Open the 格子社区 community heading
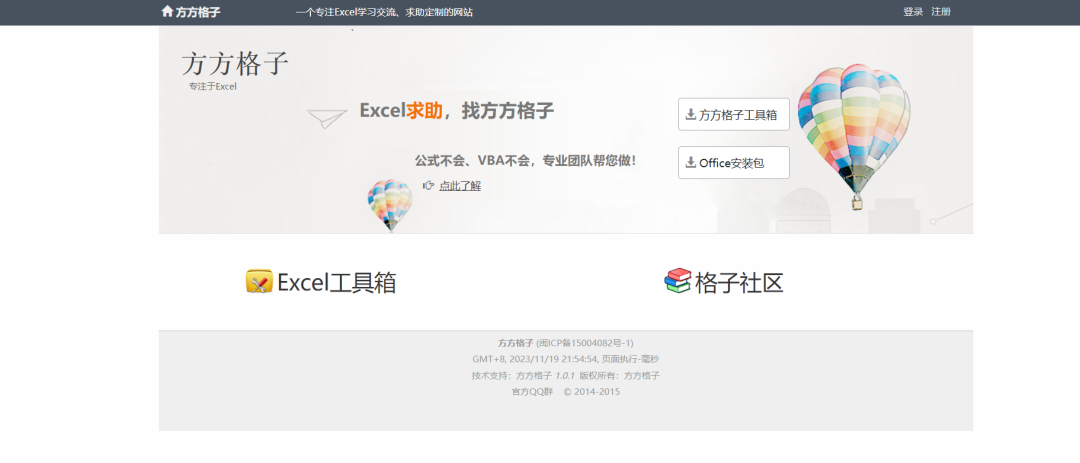This screenshot has width=1080, height=463. point(739,282)
